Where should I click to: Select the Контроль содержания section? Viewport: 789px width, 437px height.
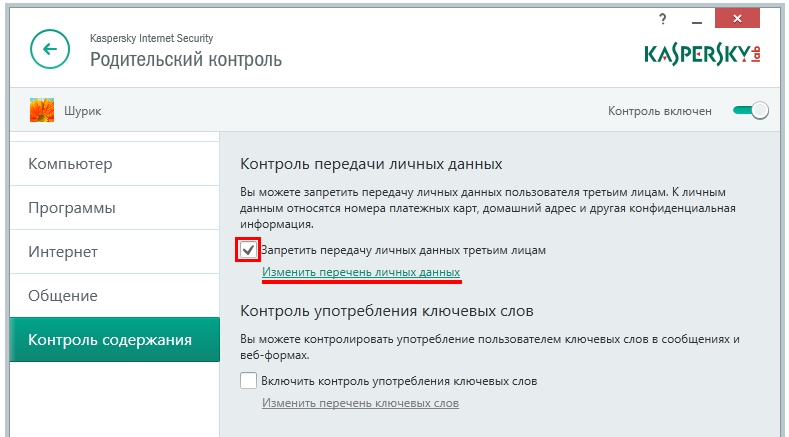point(110,340)
